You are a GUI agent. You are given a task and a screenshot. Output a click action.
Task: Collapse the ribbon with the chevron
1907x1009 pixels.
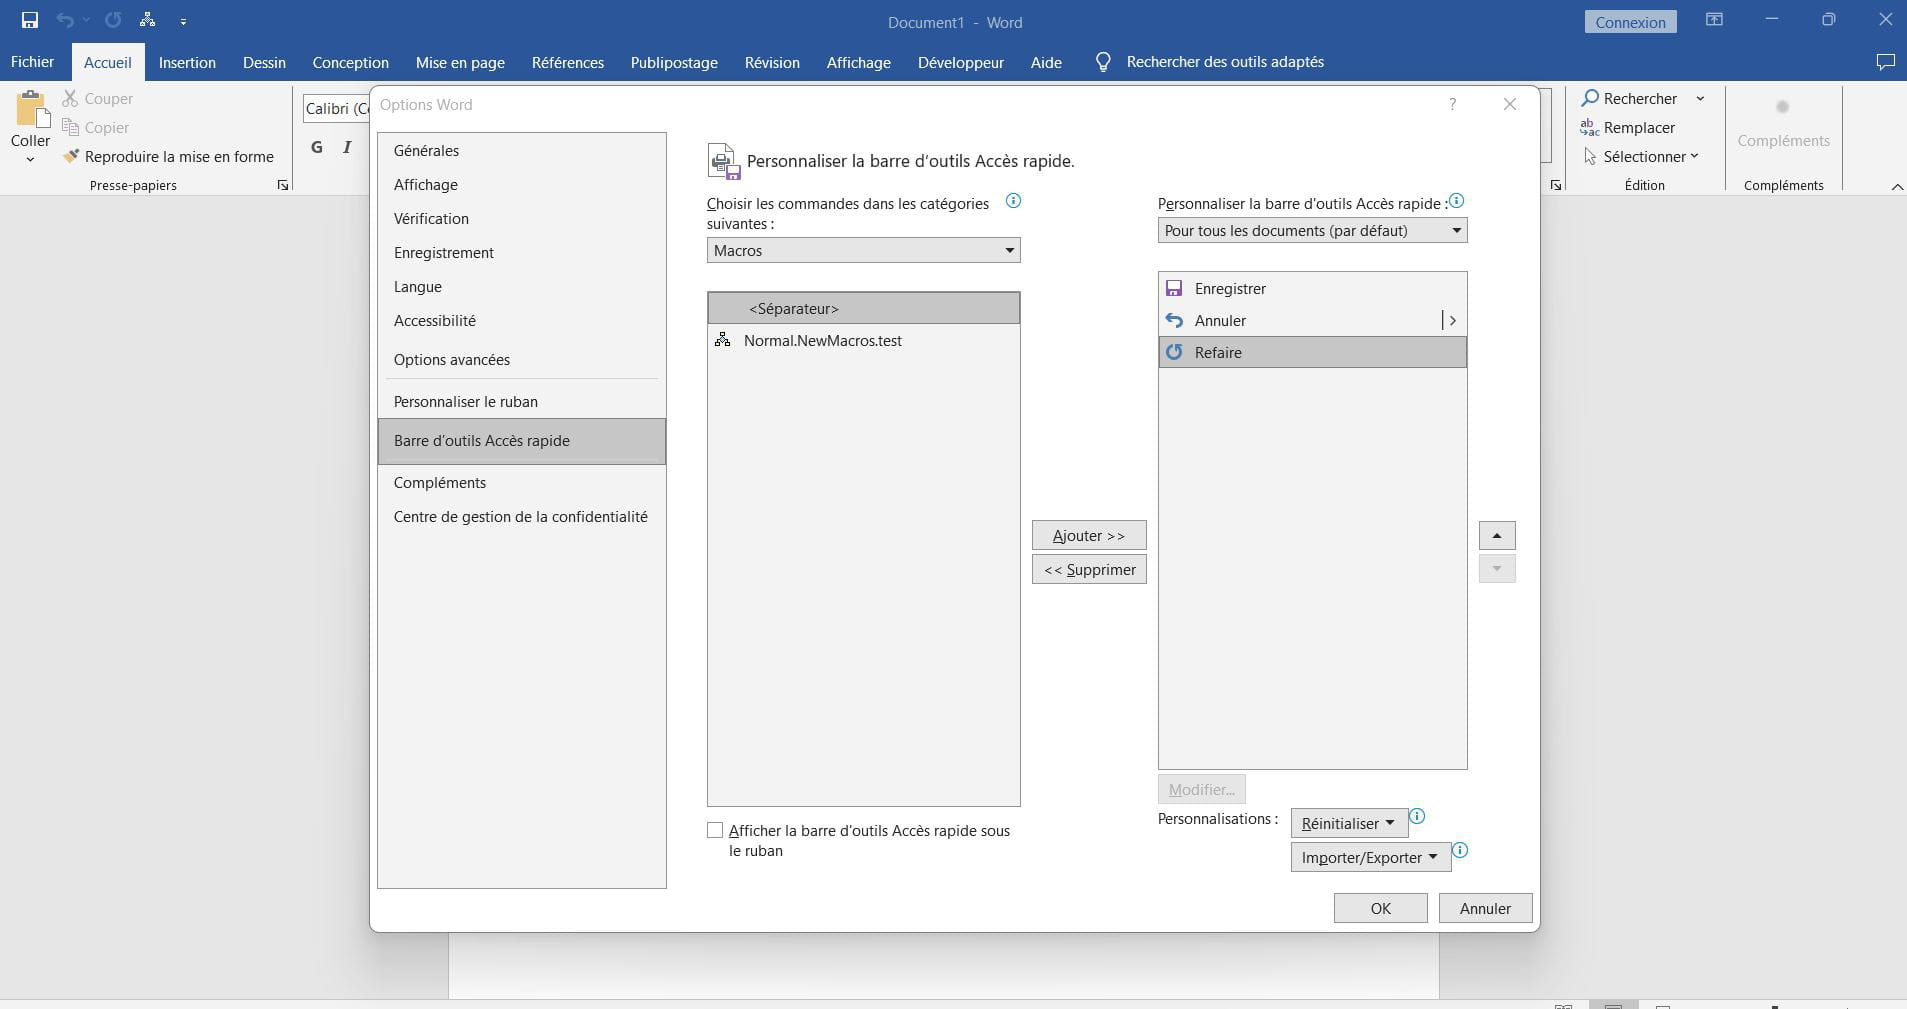[1896, 187]
